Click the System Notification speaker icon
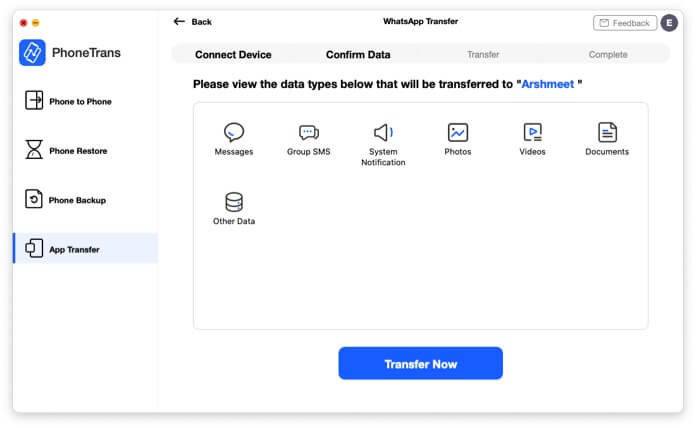Viewport: 696px width, 428px height. pos(383,132)
